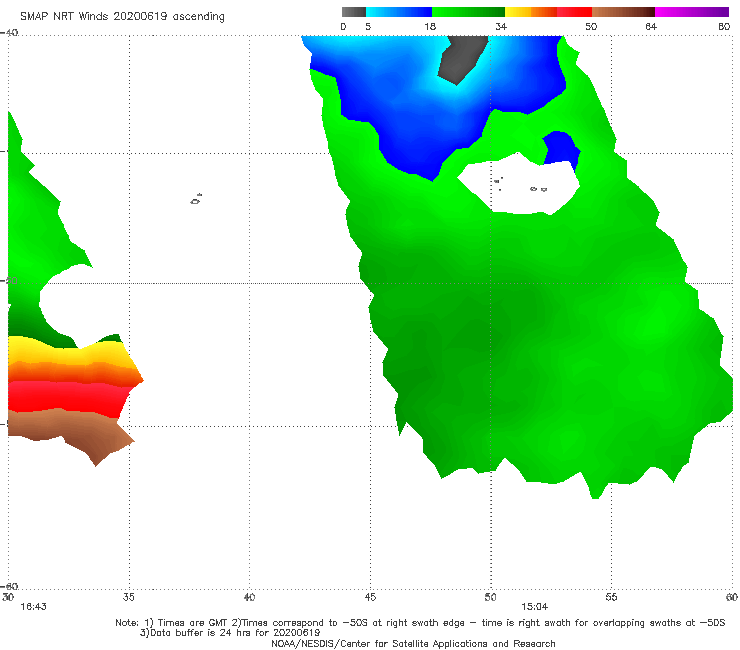740x650 pixels.
Task: Click the note '3)Data buffer is 24 hrs for 20200619'
Action: (x=230, y=633)
